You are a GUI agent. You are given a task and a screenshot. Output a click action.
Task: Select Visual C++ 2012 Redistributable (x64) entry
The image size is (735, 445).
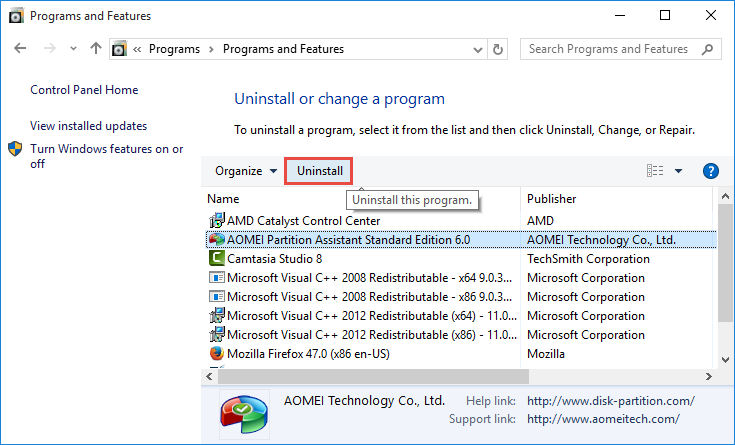(372, 316)
